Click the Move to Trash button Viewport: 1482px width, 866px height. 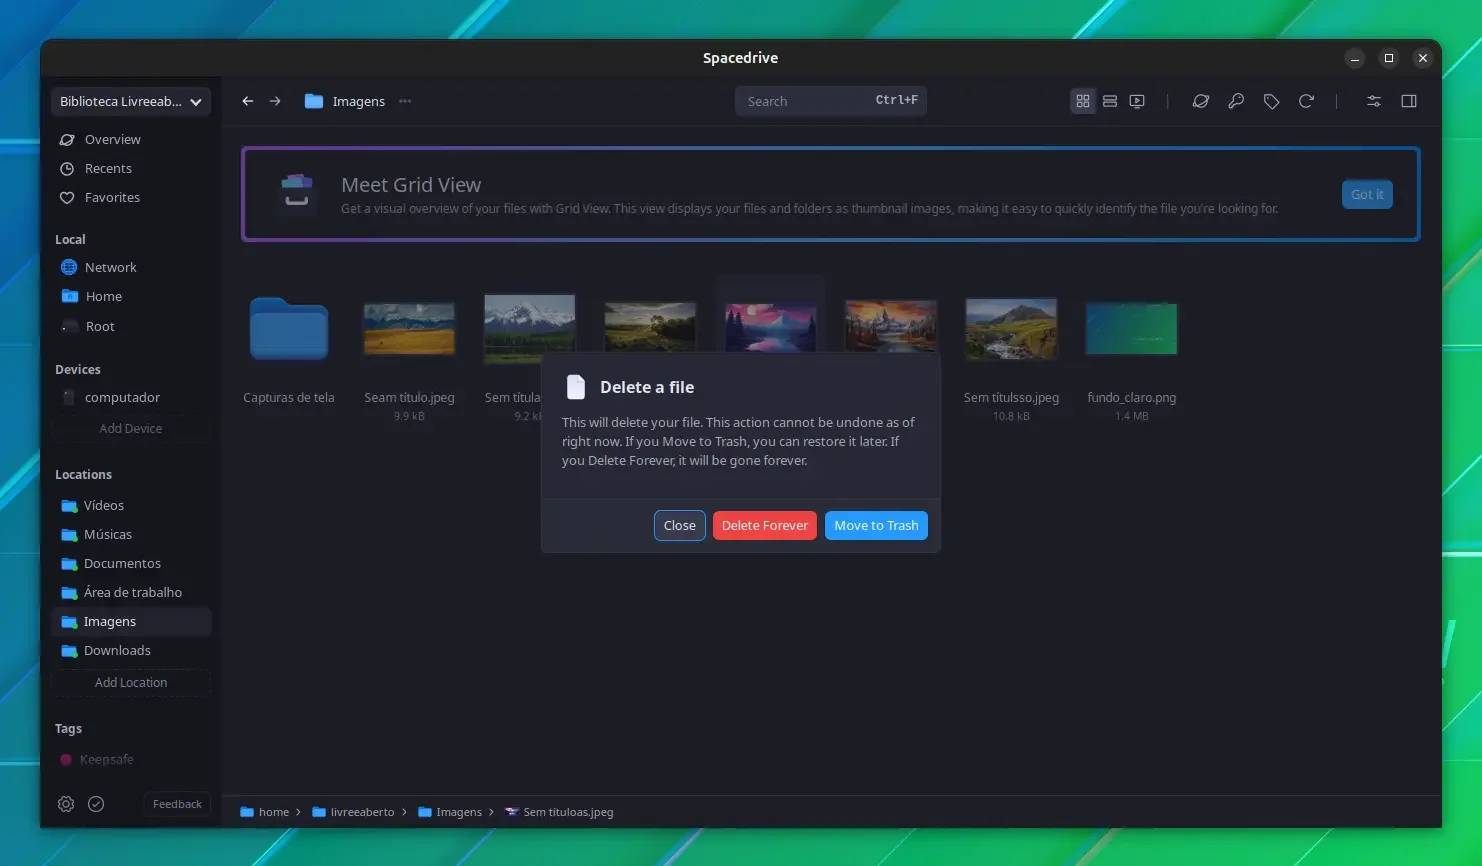[876, 526]
